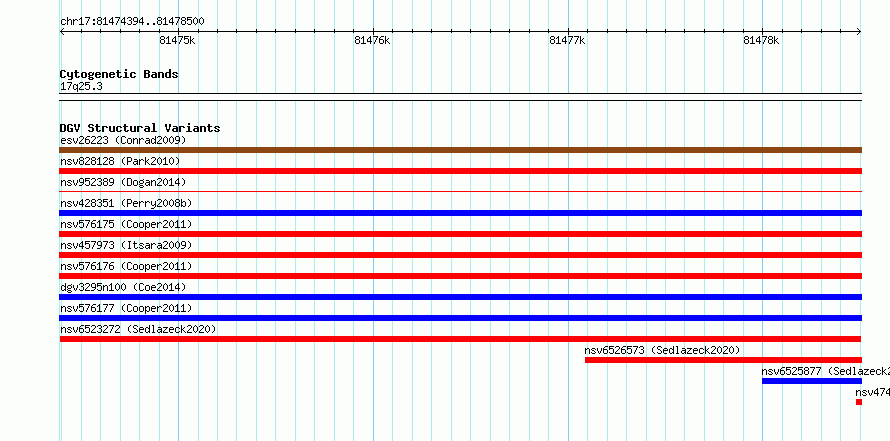This screenshot has height=441, width=890.
Task: Click the Cytogenetic Bands track title
Action: pyautogui.click(x=119, y=74)
